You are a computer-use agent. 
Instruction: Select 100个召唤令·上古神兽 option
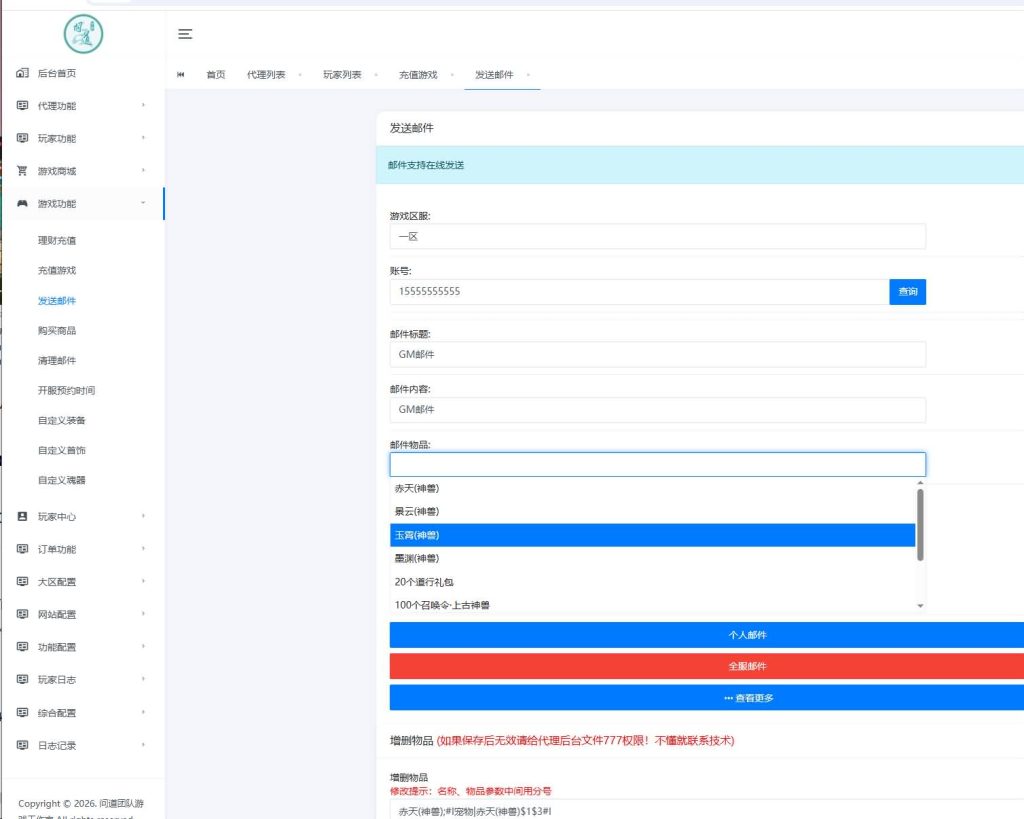point(652,605)
